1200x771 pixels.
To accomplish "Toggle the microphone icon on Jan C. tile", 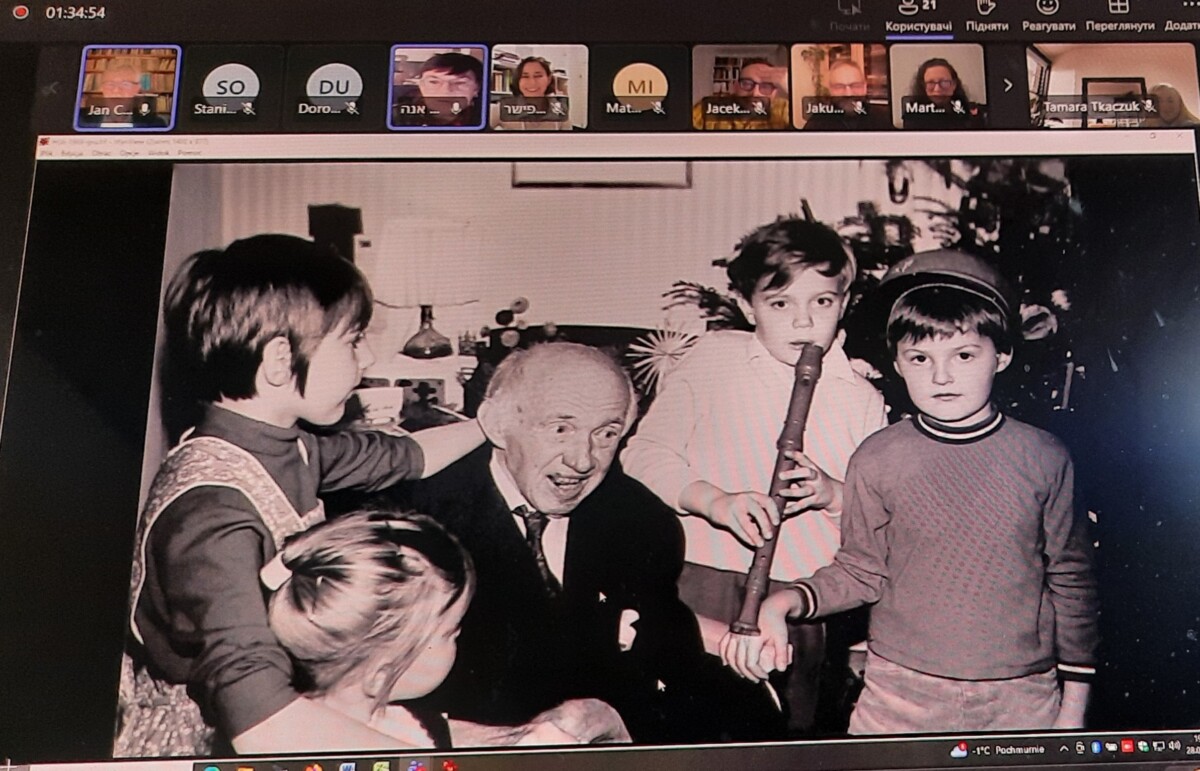I will coord(145,108).
